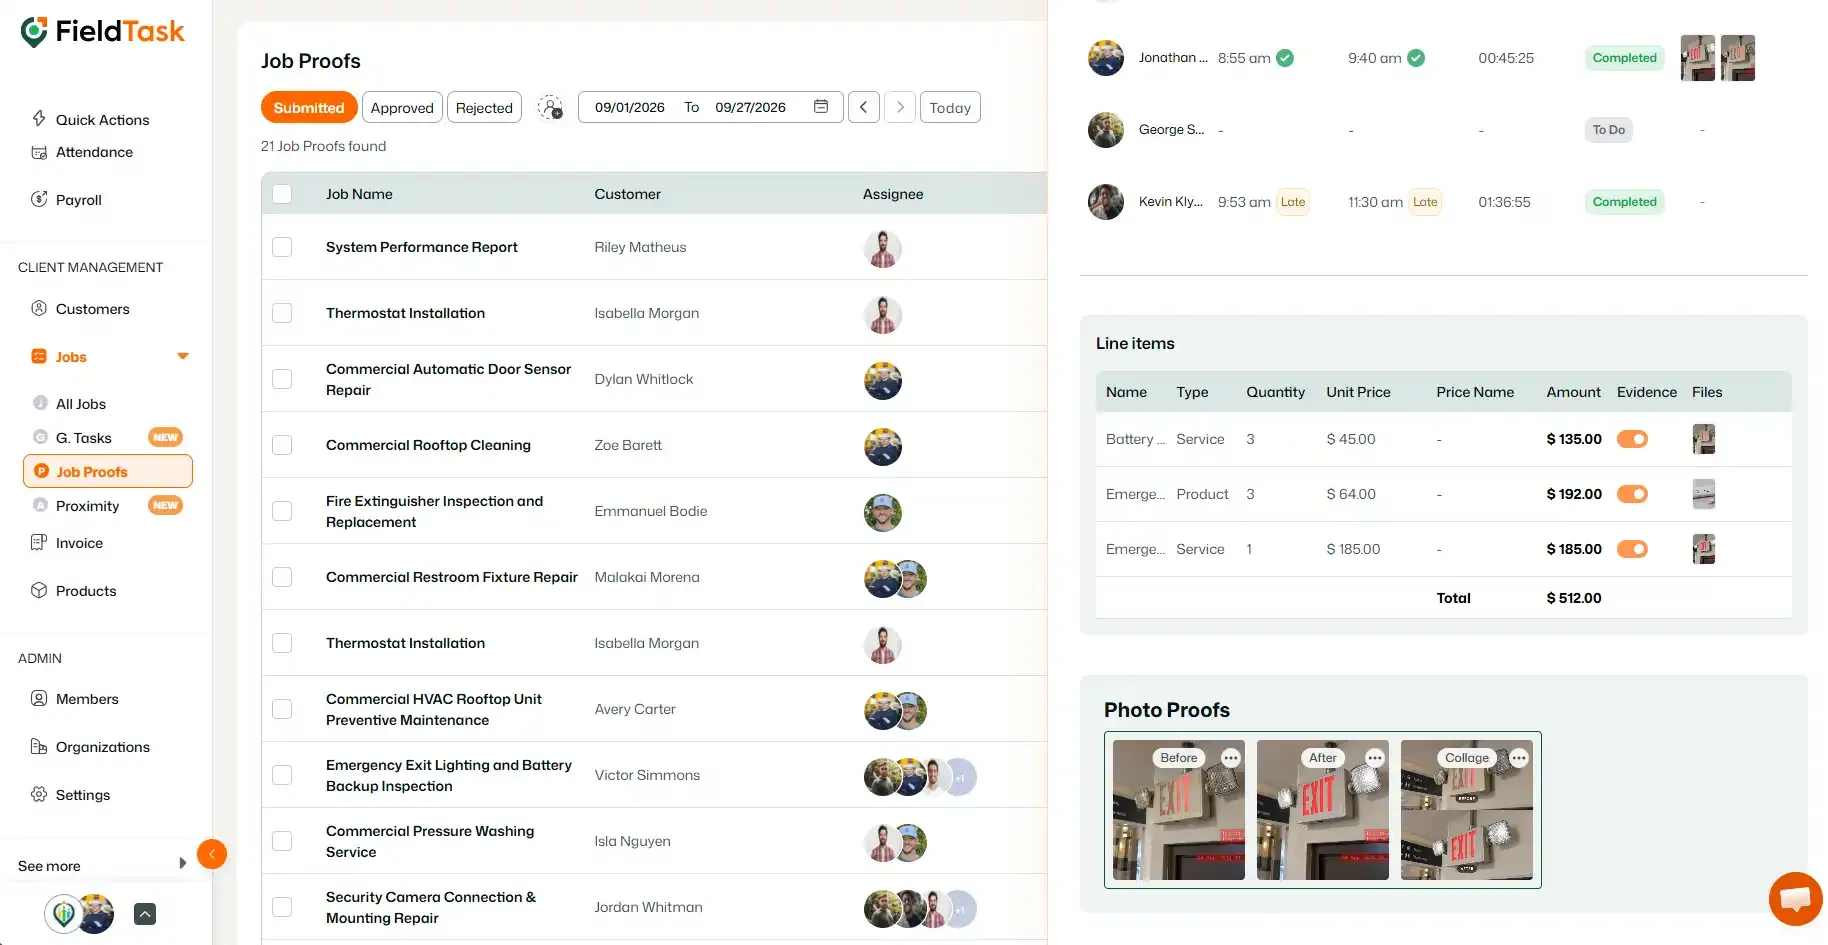This screenshot has width=1828, height=945.
Task: Open options menu on After photo
Action: 1375,758
